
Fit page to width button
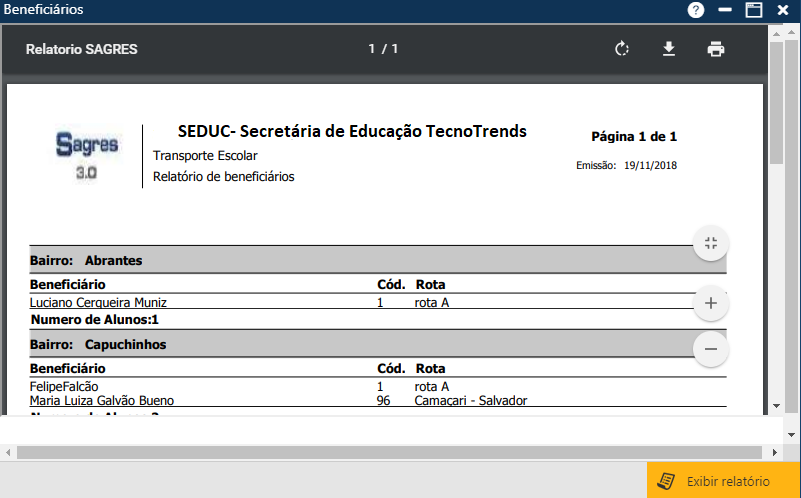(x=711, y=243)
